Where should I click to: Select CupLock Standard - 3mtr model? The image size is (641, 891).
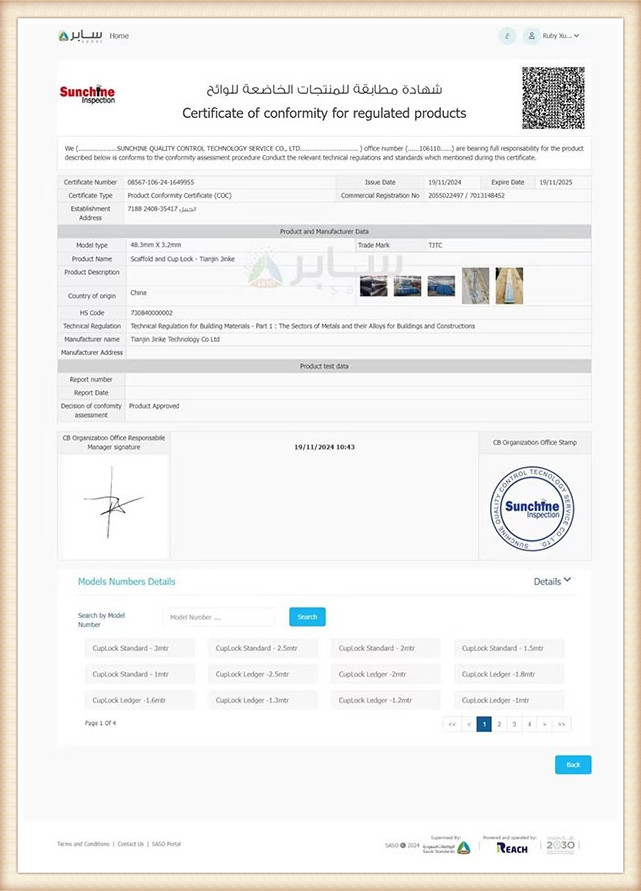pos(140,648)
